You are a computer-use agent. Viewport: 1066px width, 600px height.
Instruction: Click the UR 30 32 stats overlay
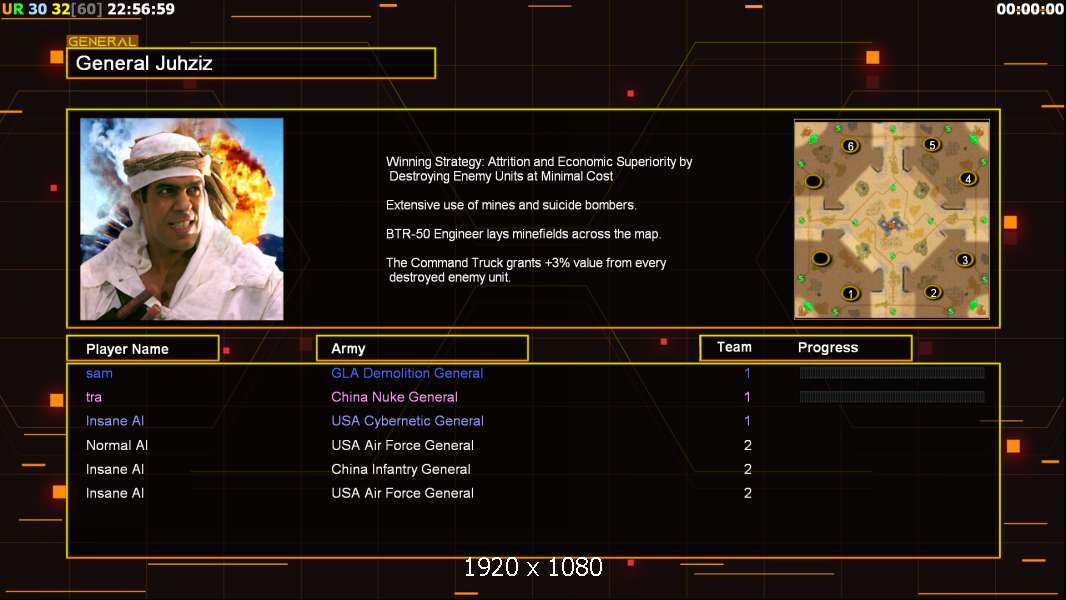(52, 9)
